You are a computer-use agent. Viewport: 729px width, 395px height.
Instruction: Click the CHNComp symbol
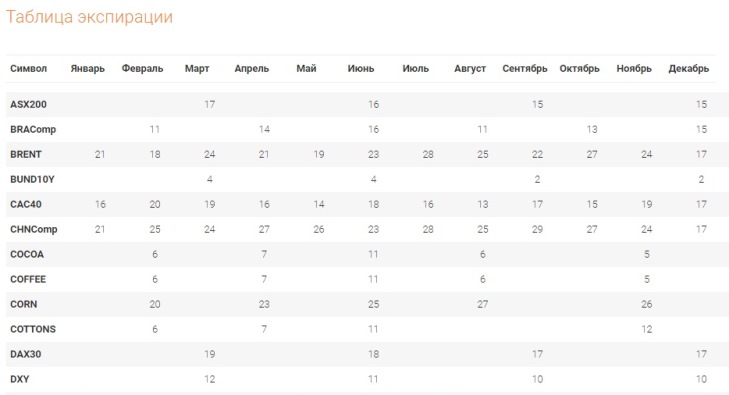(x=34, y=230)
